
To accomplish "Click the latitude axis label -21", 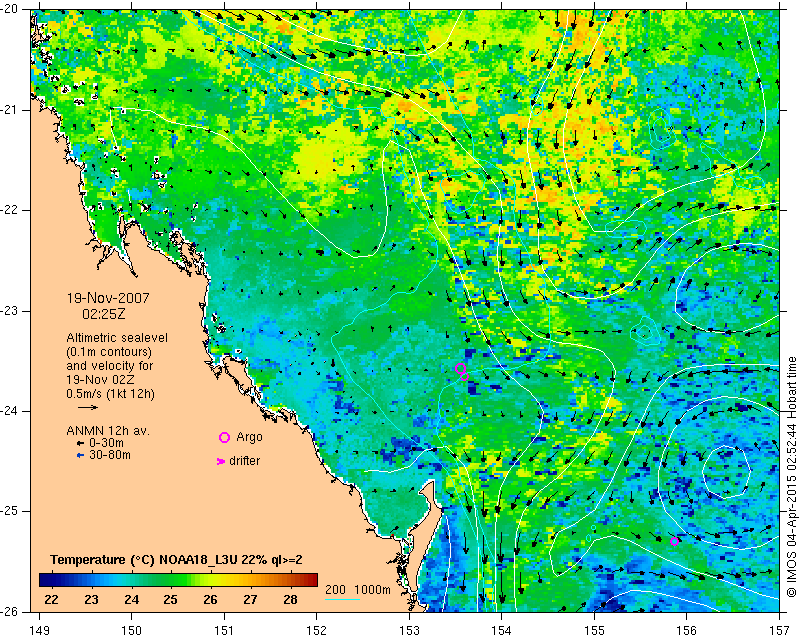I will (x=10, y=110).
